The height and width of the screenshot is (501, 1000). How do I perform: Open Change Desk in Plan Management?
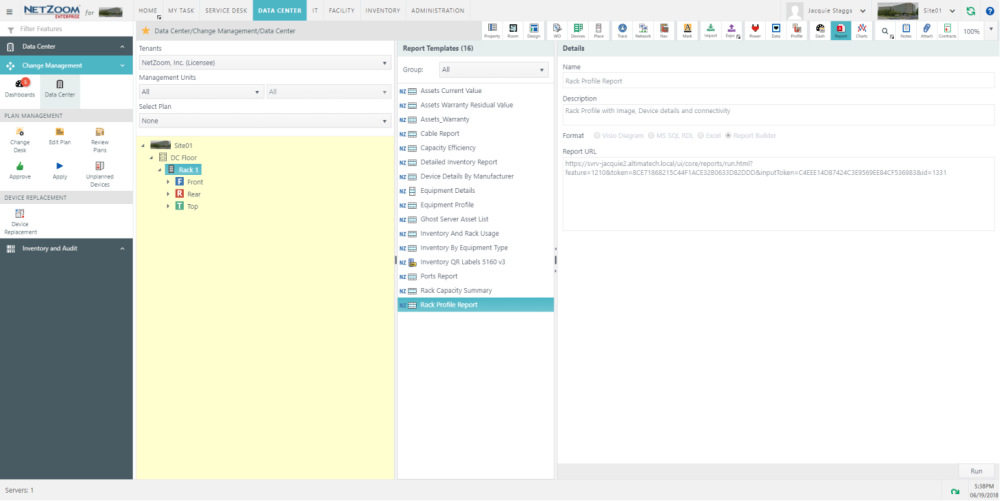pyautogui.click(x=20, y=137)
